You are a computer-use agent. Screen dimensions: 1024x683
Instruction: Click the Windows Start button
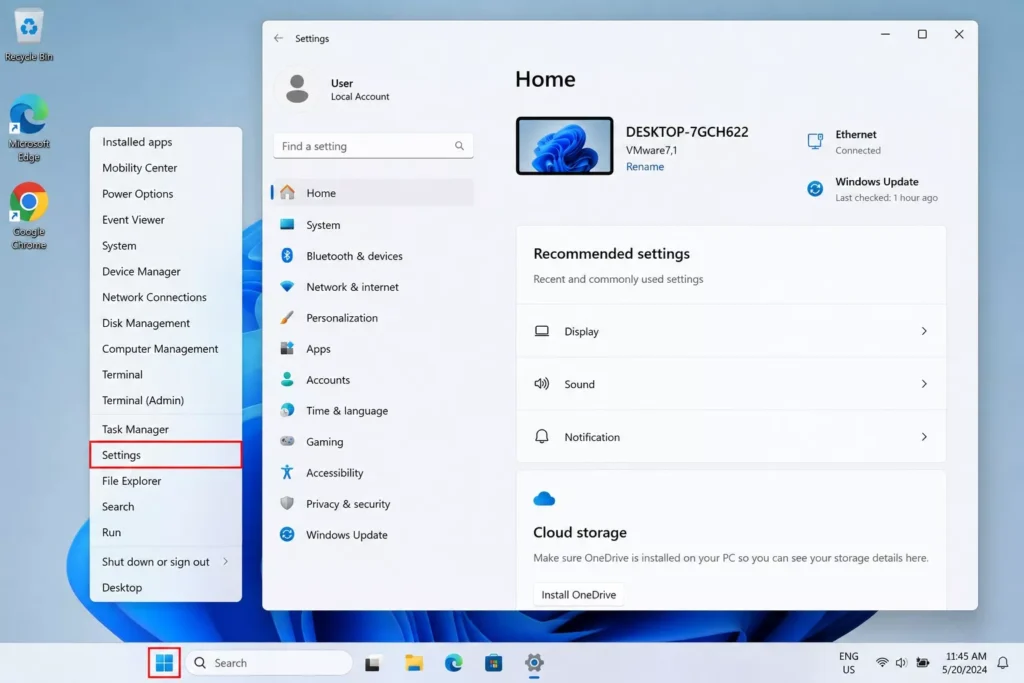(164, 663)
